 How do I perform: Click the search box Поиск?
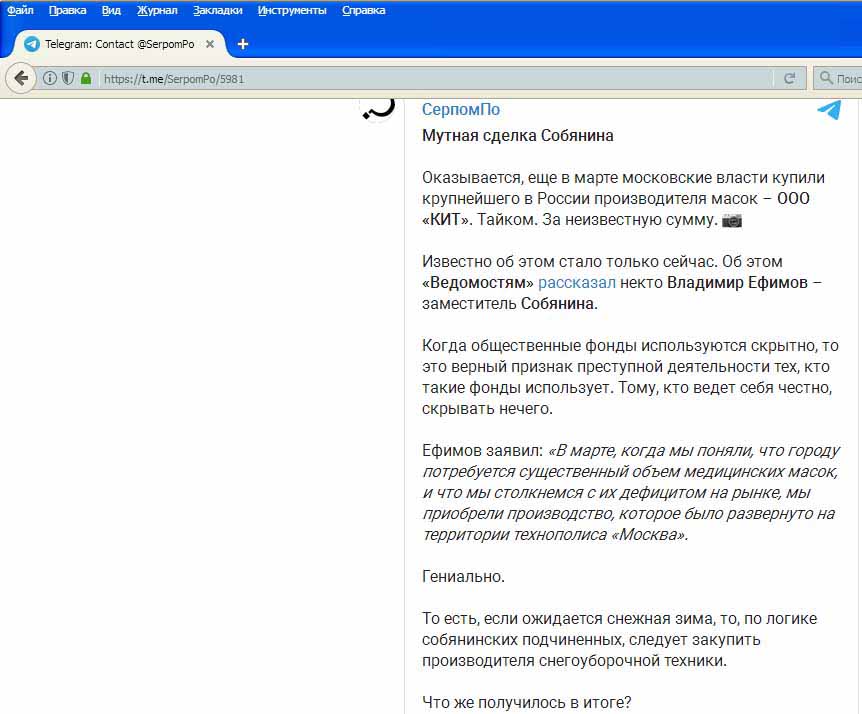(838, 79)
